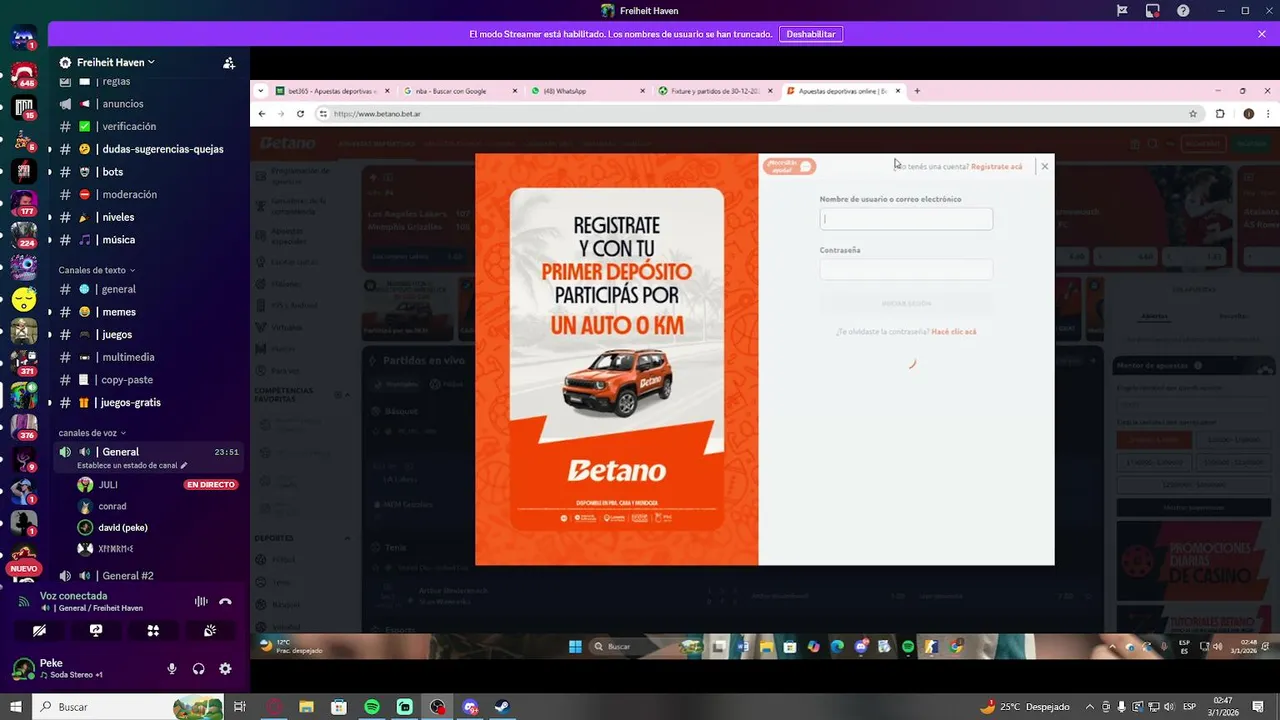This screenshot has height=720, width=1280.
Task: Click Hacé clic acá password recovery link
Action: 954,331
